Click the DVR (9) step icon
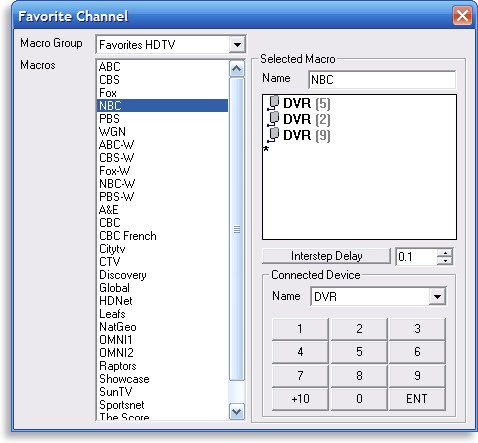The height and width of the screenshot is (443, 478). (x=273, y=135)
